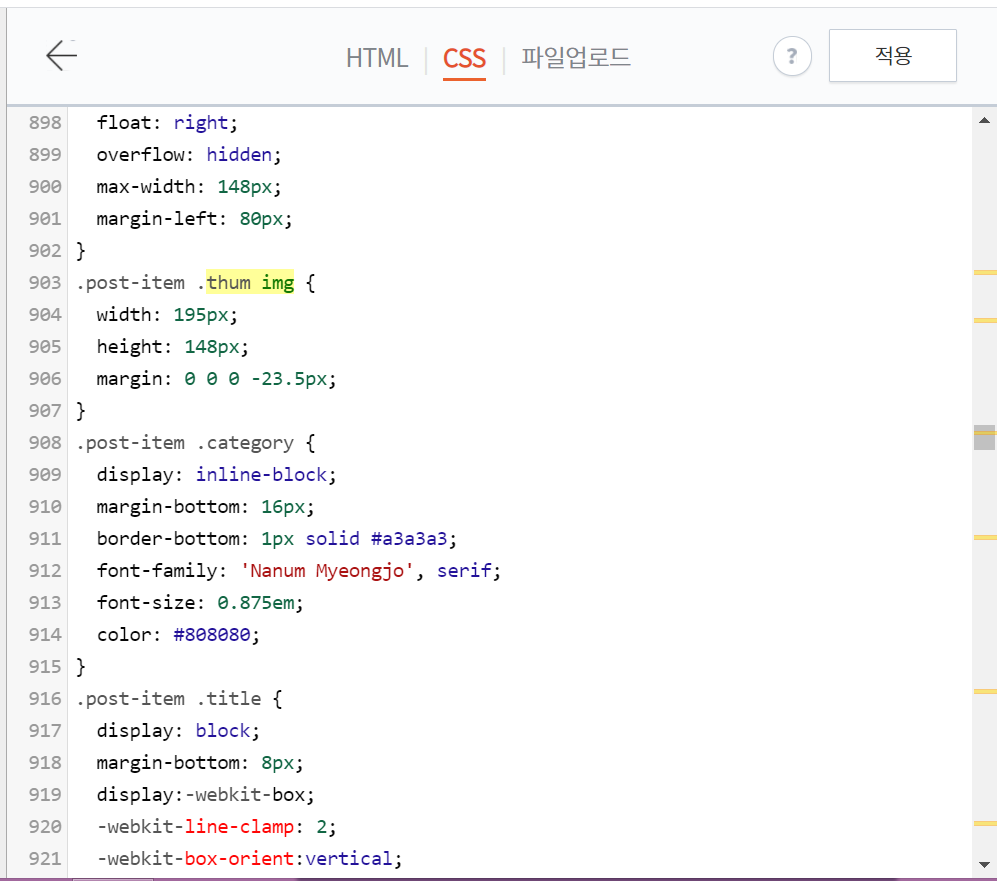Switch to the HTML tab
This screenshot has width=997, height=881.
pyautogui.click(x=377, y=58)
